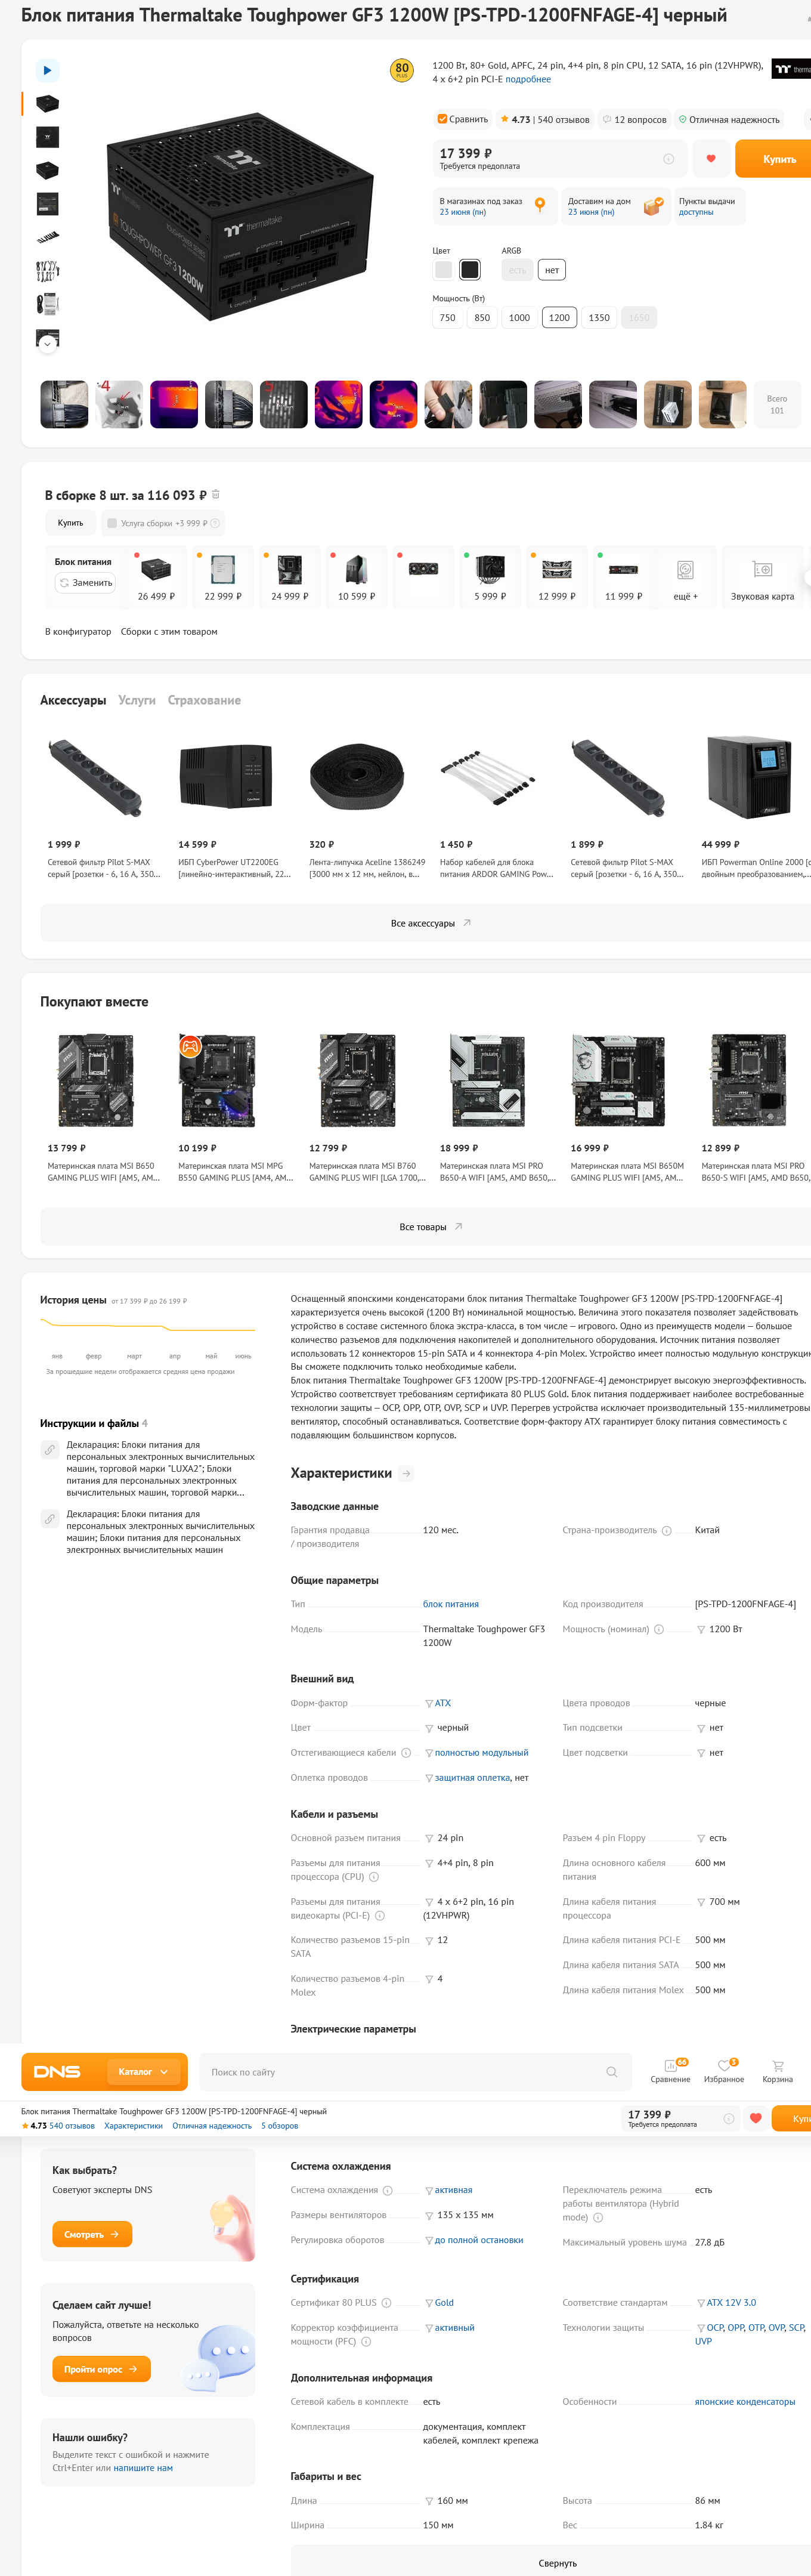
Task: Open the блок питания type link
Action: (450, 1604)
